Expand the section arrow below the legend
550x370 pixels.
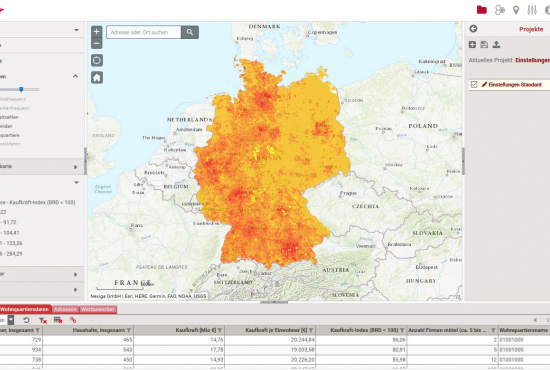pos(75,274)
